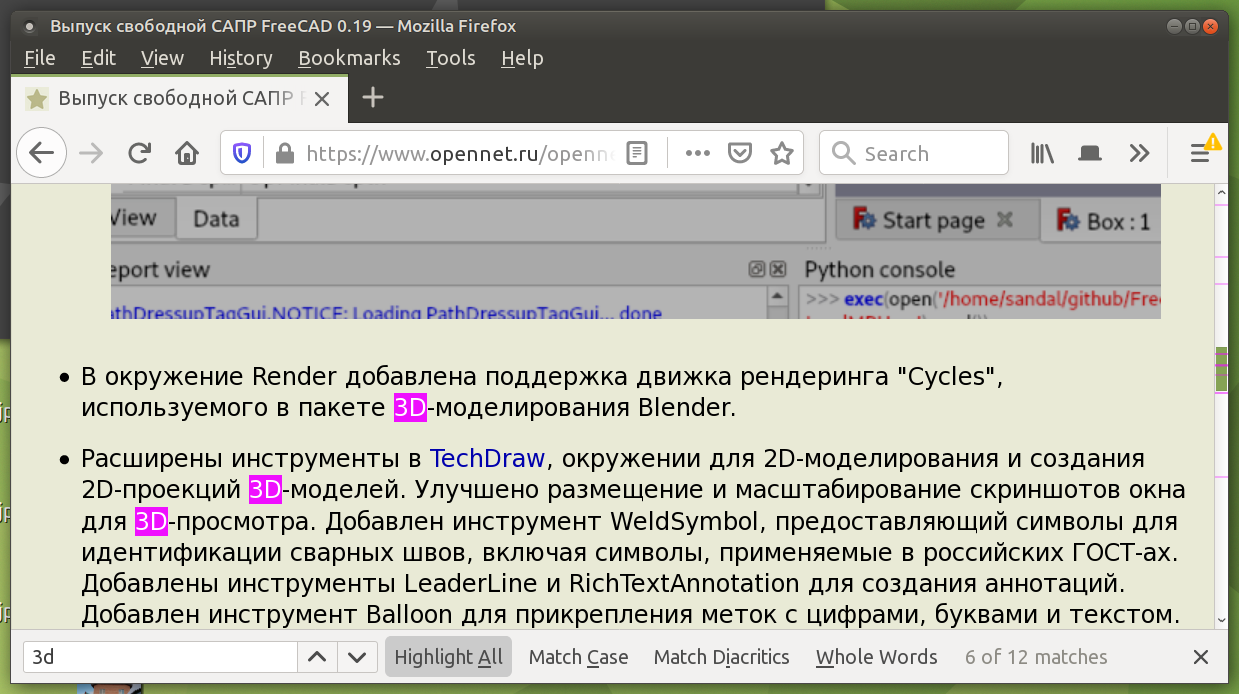Click the forward navigation arrow
1239x694 pixels.
tap(91, 153)
